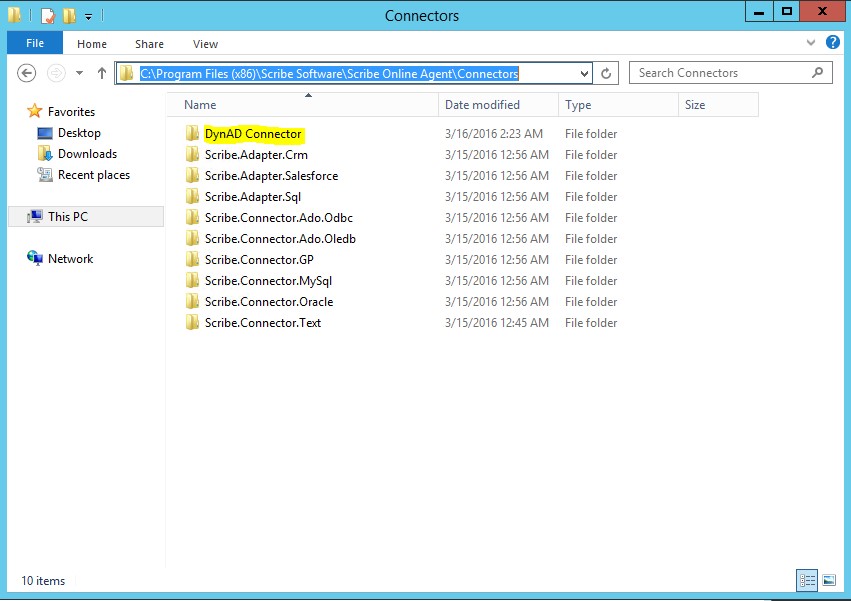Click the 10 items status bar text
Viewport: 851px width, 601px height.
(43, 581)
